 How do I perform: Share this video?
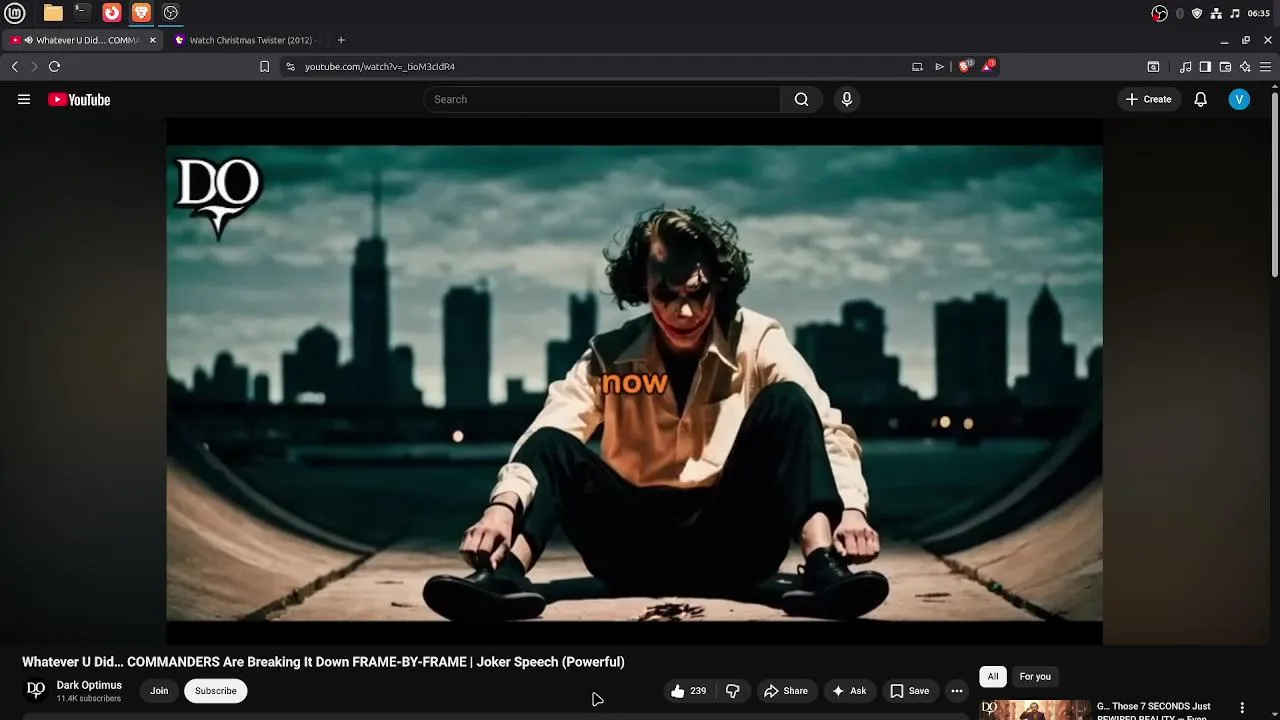pyautogui.click(x=786, y=691)
